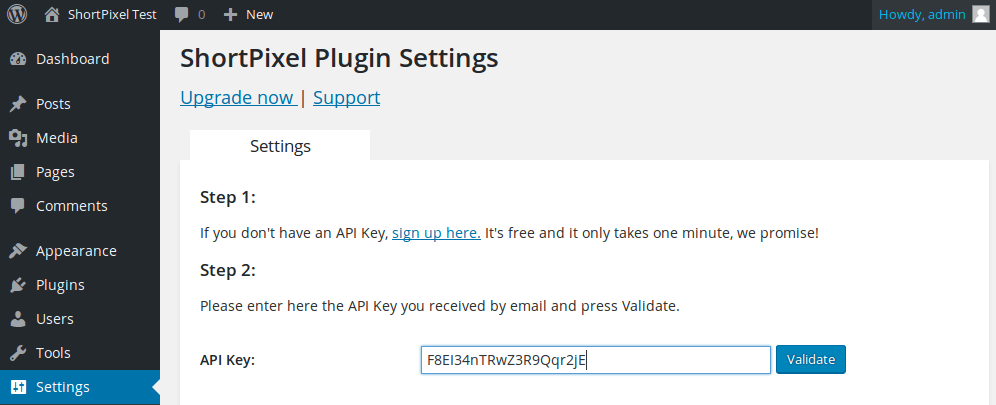This screenshot has height=405, width=996.
Task: Click the WordPress logo icon
Action: (17, 14)
